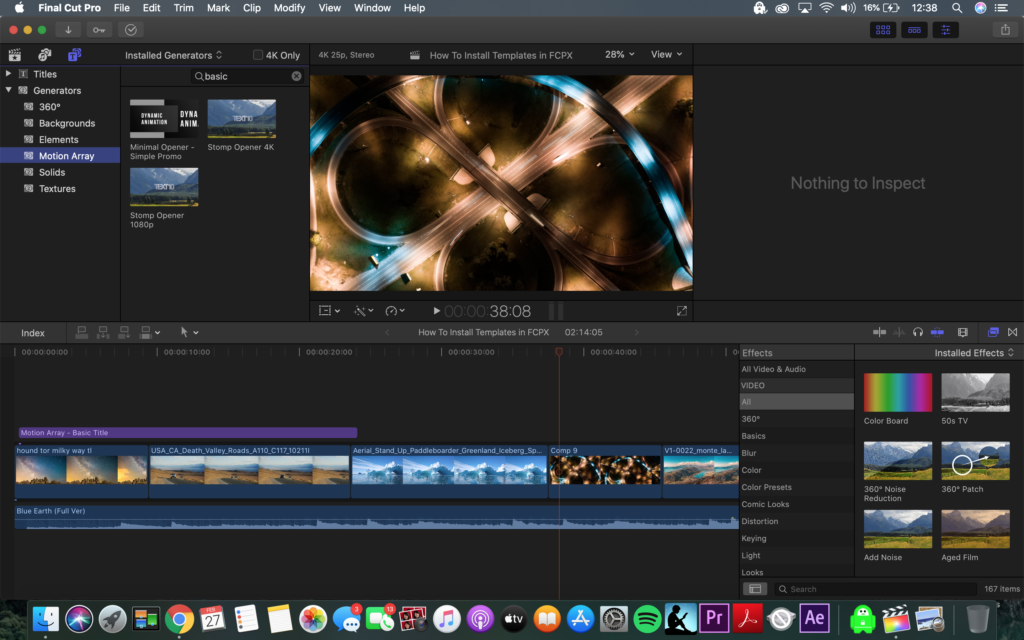The width and height of the screenshot is (1024, 640).
Task: Select the Distortion effects category
Action: (x=760, y=521)
